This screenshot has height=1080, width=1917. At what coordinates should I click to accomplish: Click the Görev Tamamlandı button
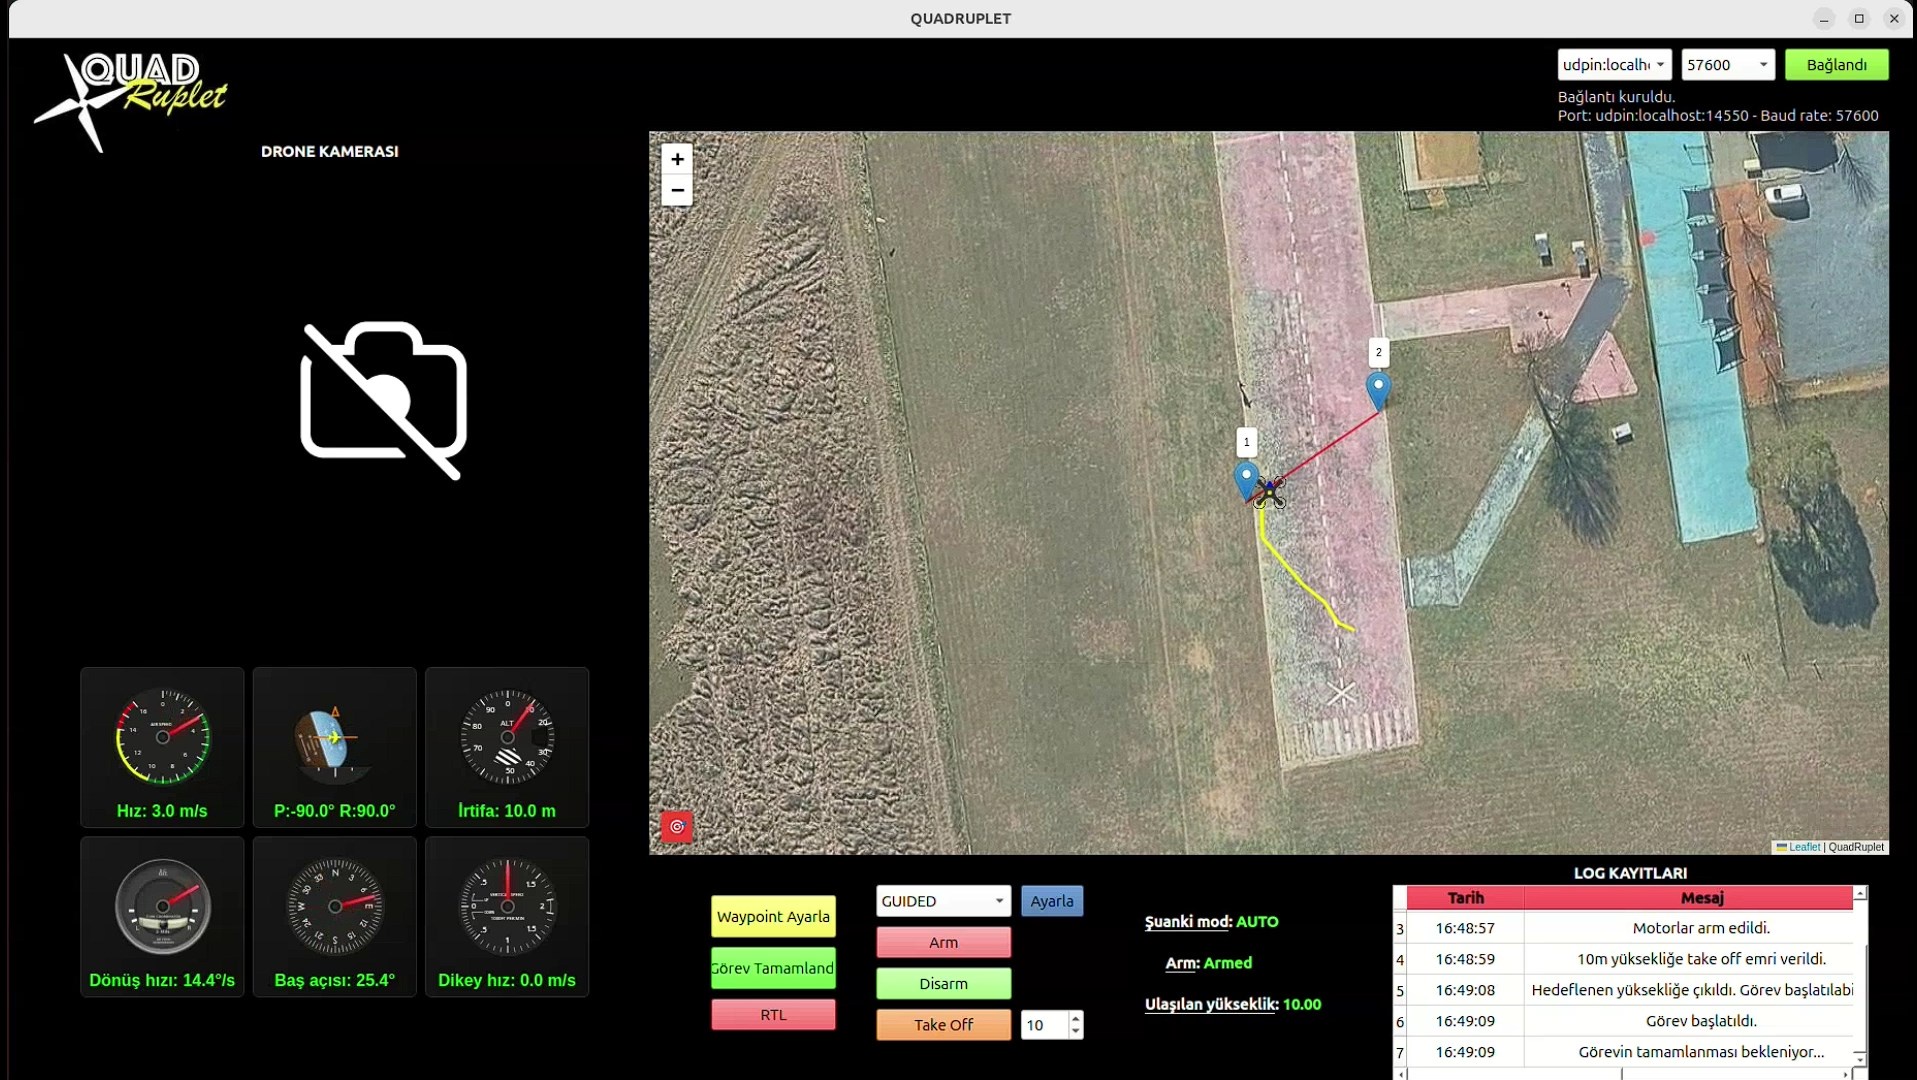pos(773,968)
